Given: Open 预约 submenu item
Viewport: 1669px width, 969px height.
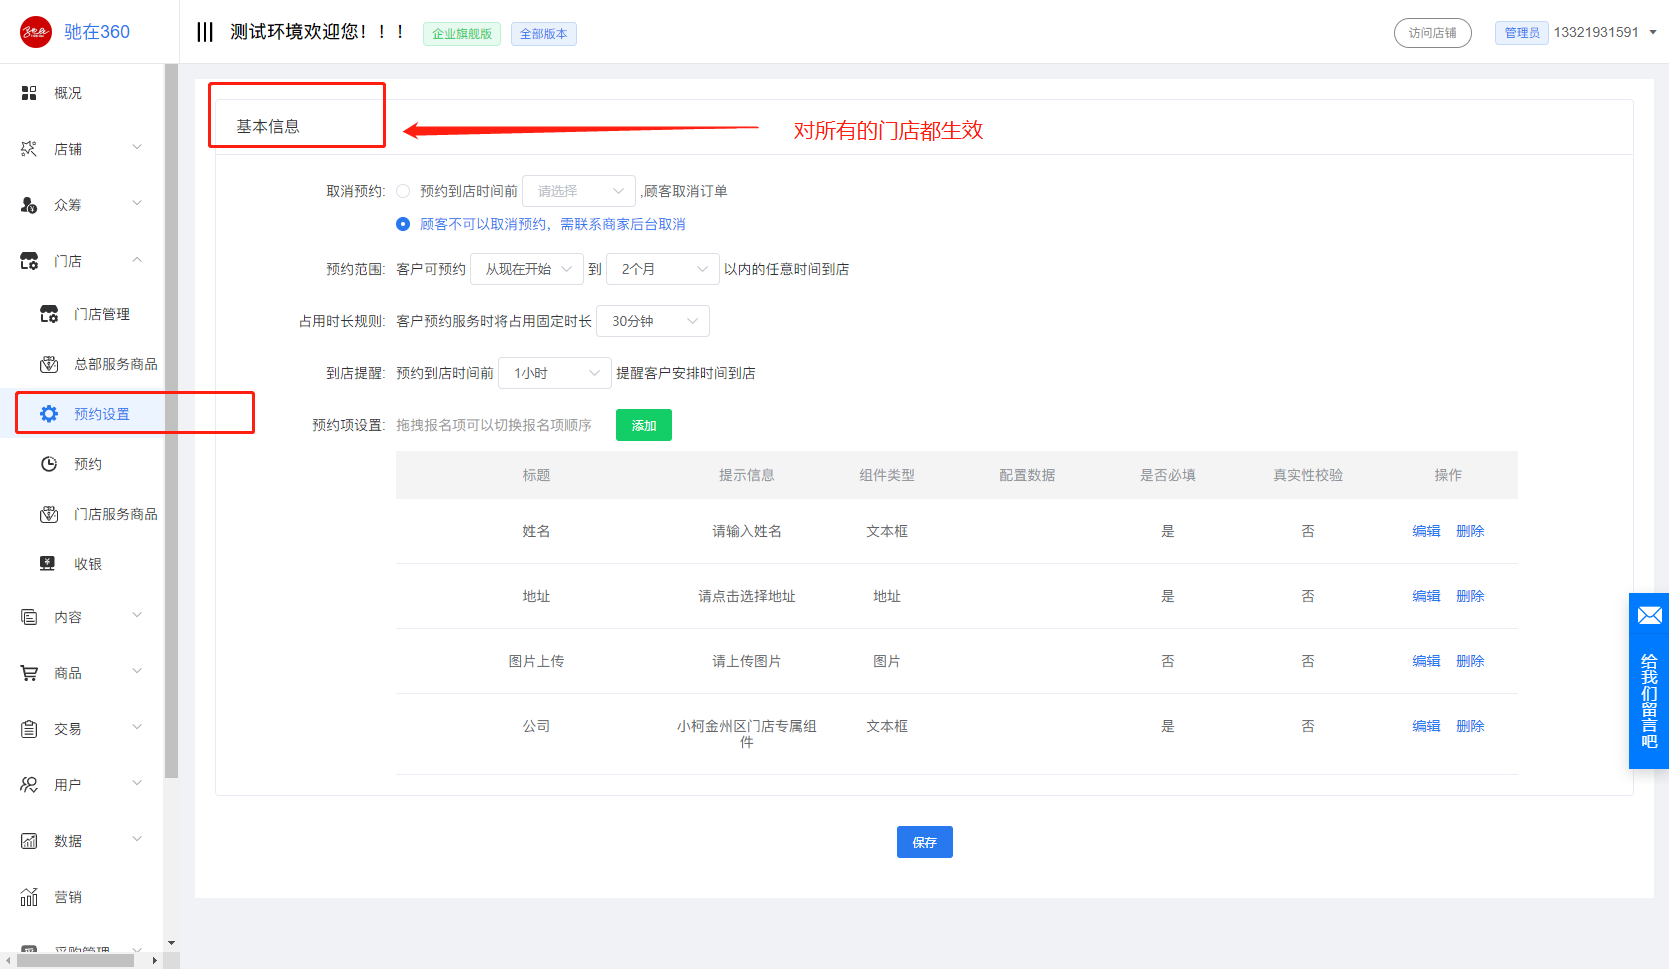Looking at the screenshot, I should [88, 464].
